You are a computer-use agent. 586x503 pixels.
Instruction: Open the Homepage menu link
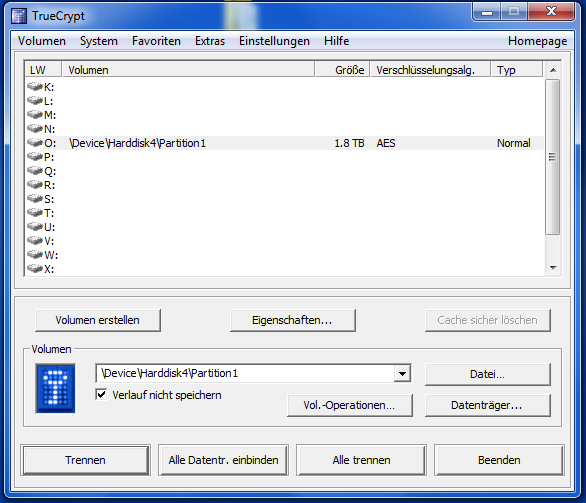537,41
